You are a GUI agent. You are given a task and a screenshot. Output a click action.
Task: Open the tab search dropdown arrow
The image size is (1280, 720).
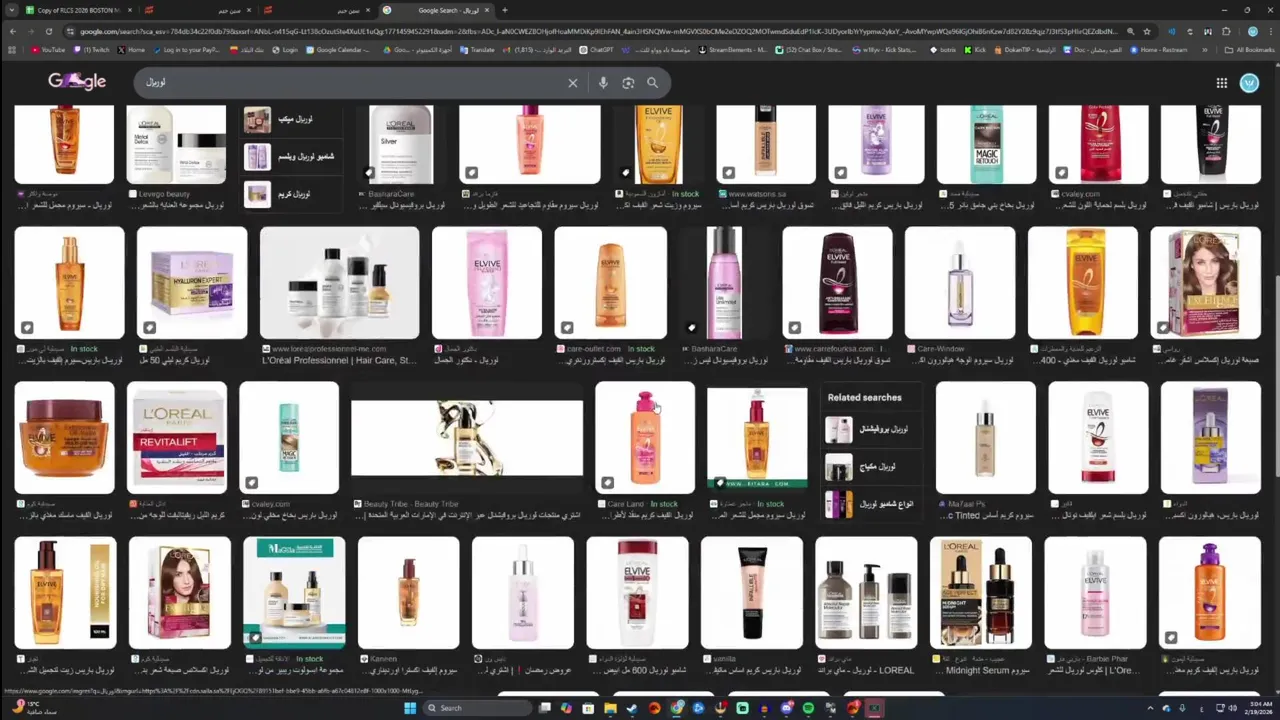[12, 10]
